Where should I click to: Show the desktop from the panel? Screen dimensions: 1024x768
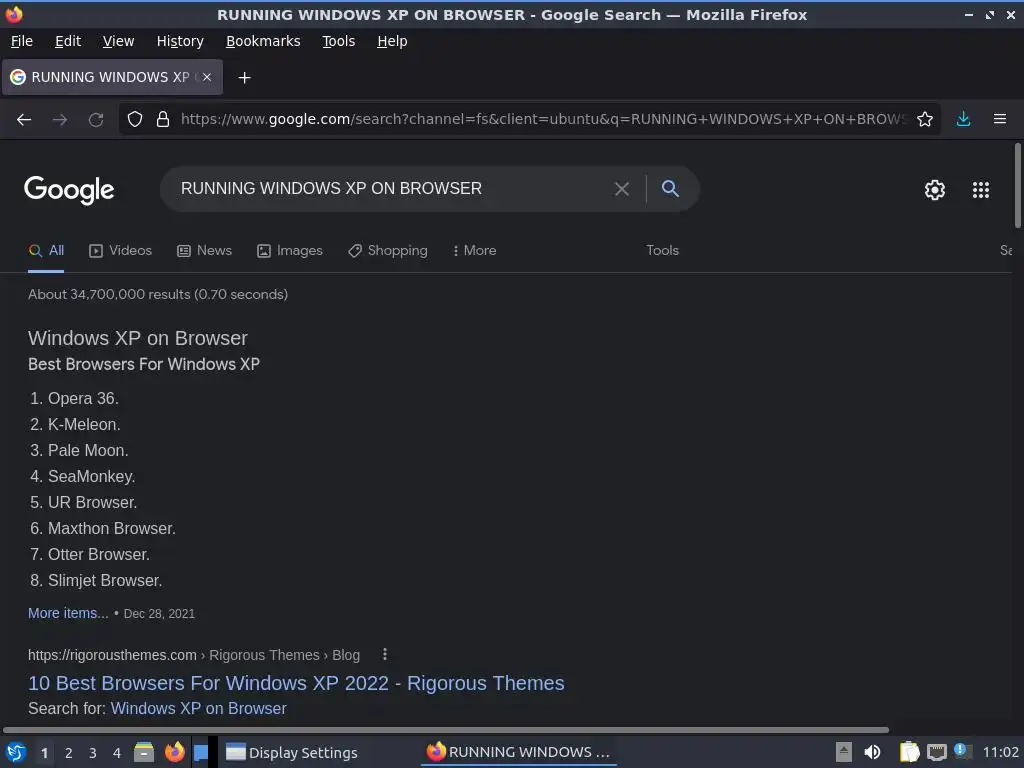(x=201, y=752)
